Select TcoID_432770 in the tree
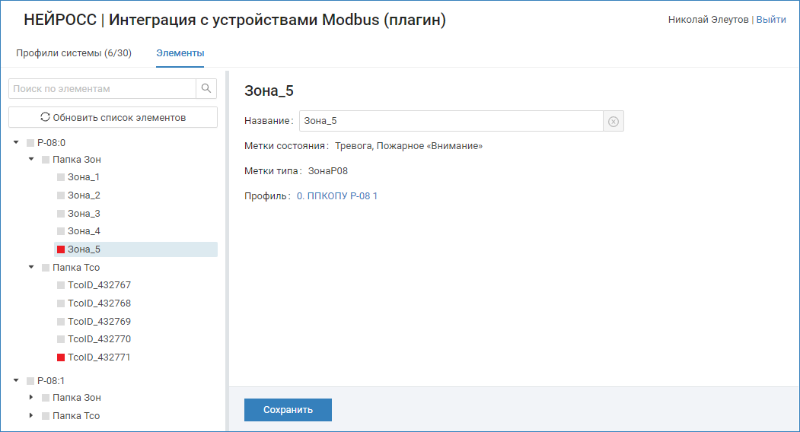 tap(99, 339)
